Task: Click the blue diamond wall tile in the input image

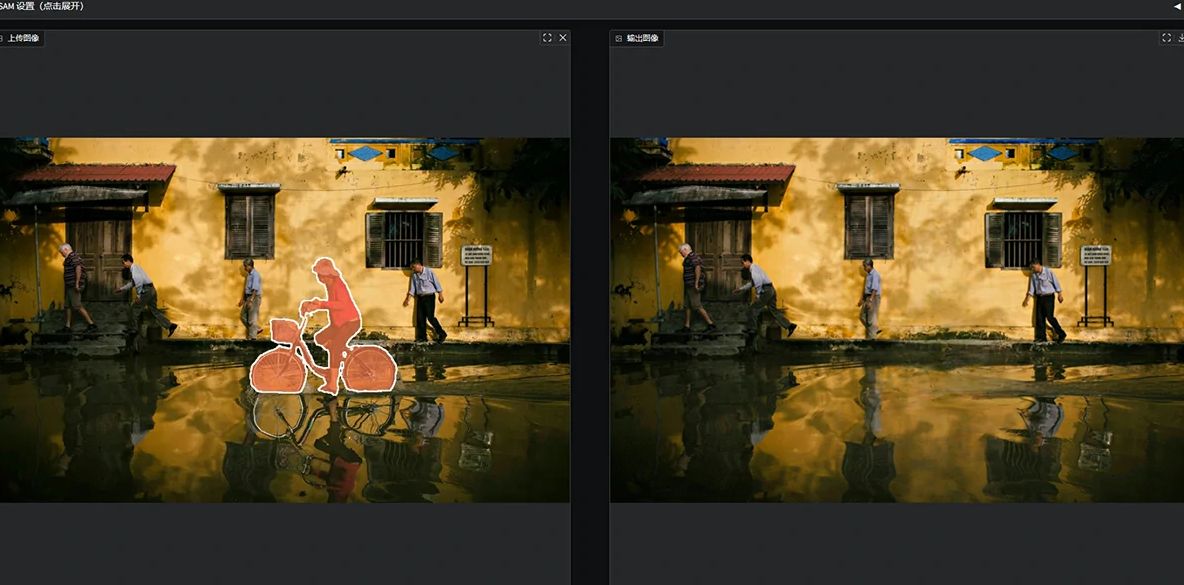Action: pos(366,153)
